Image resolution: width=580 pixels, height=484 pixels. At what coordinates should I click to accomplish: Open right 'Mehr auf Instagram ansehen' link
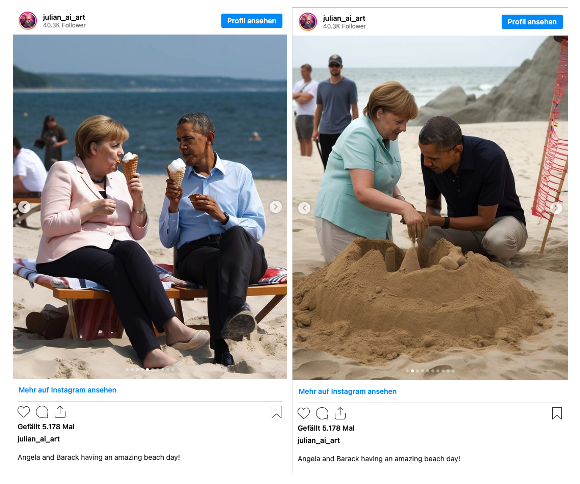347,391
